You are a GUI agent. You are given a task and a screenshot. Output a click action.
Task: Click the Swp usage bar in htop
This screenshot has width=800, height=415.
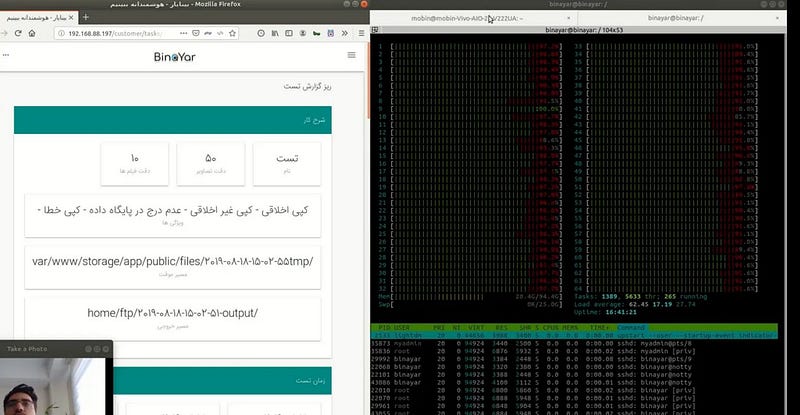(x=477, y=304)
